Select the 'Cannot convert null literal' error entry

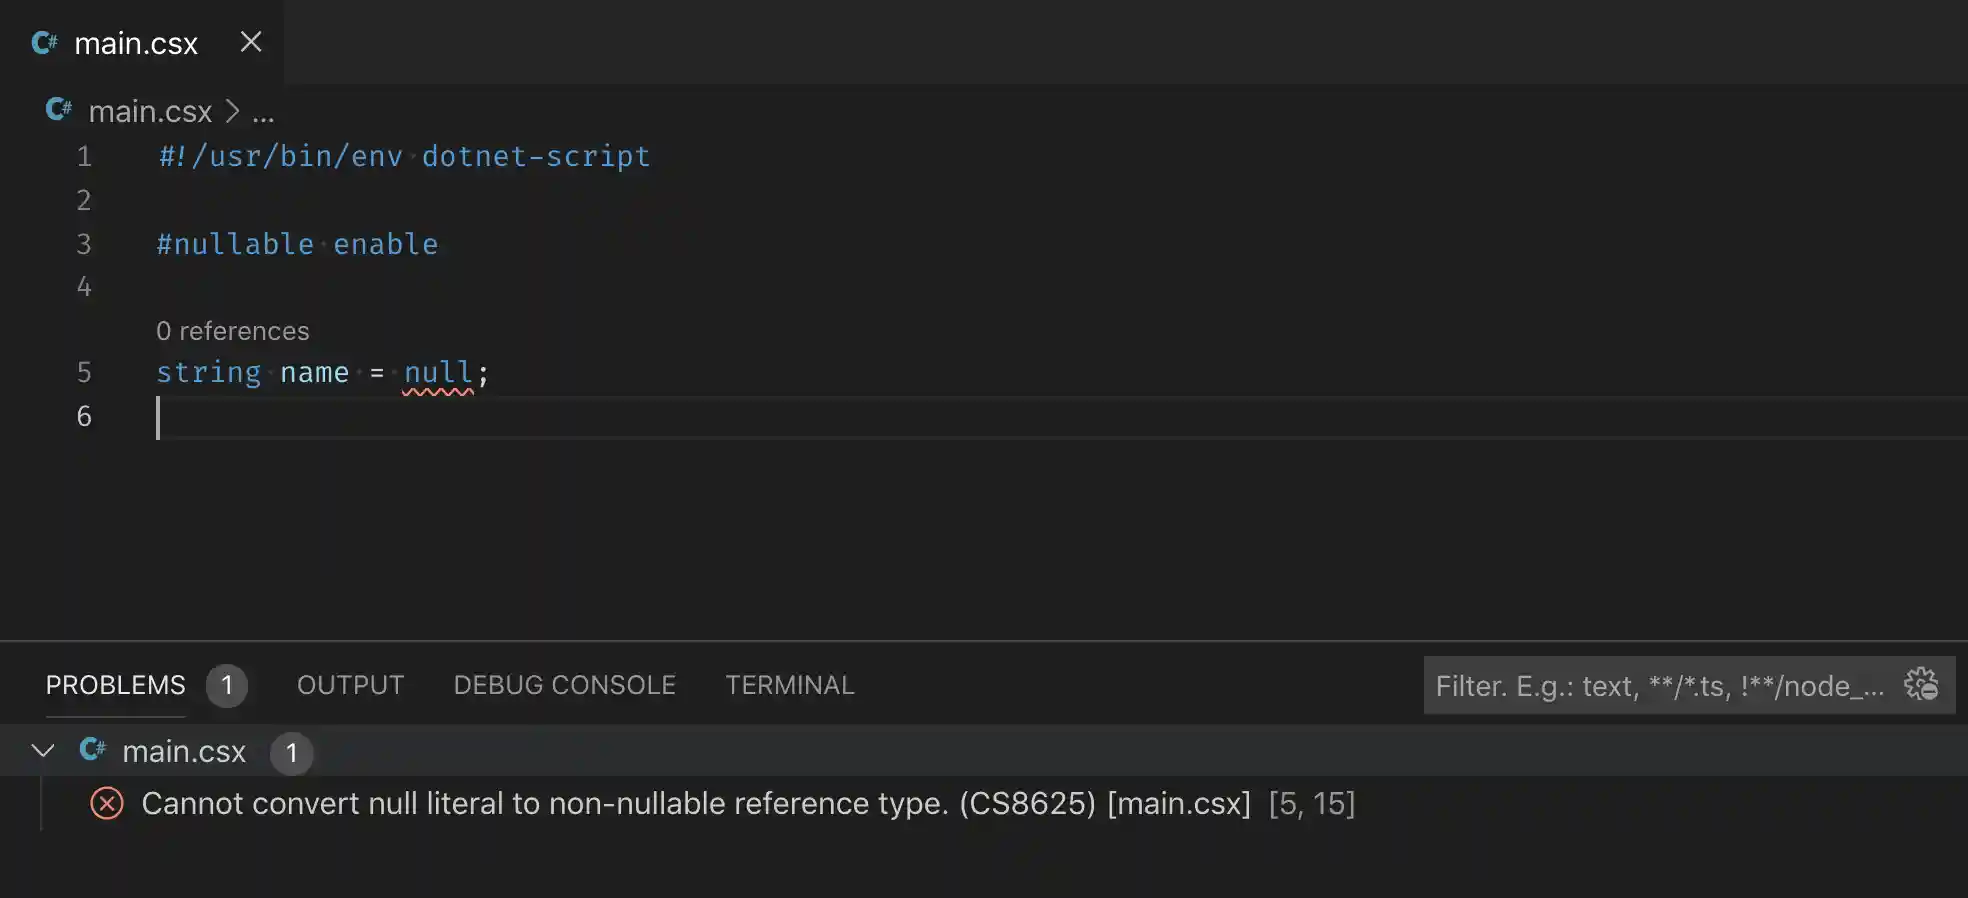pos(620,804)
